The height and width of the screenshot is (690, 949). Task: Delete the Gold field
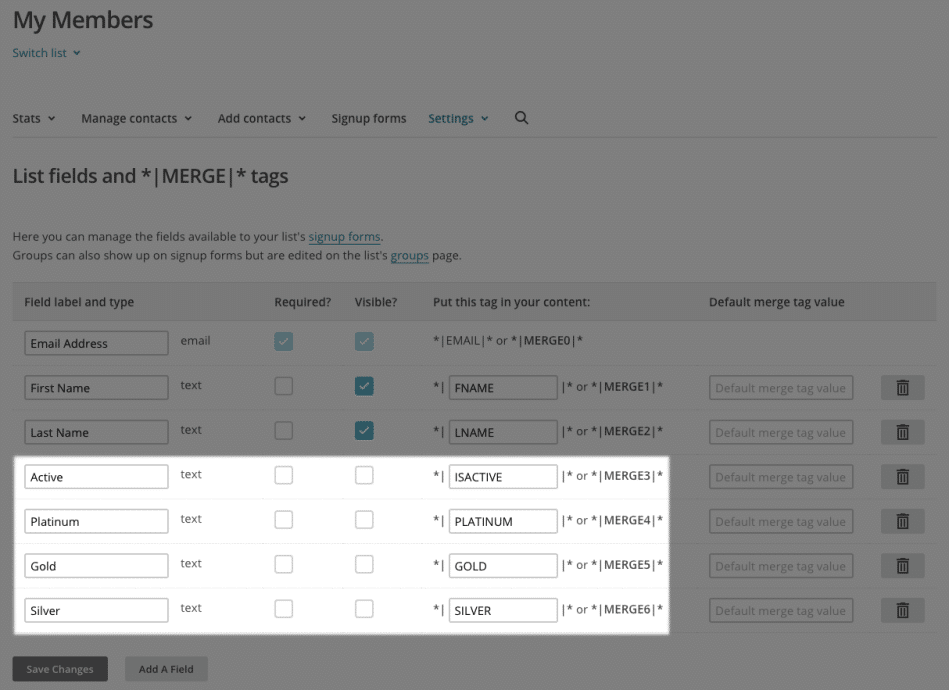tap(902, 565)
